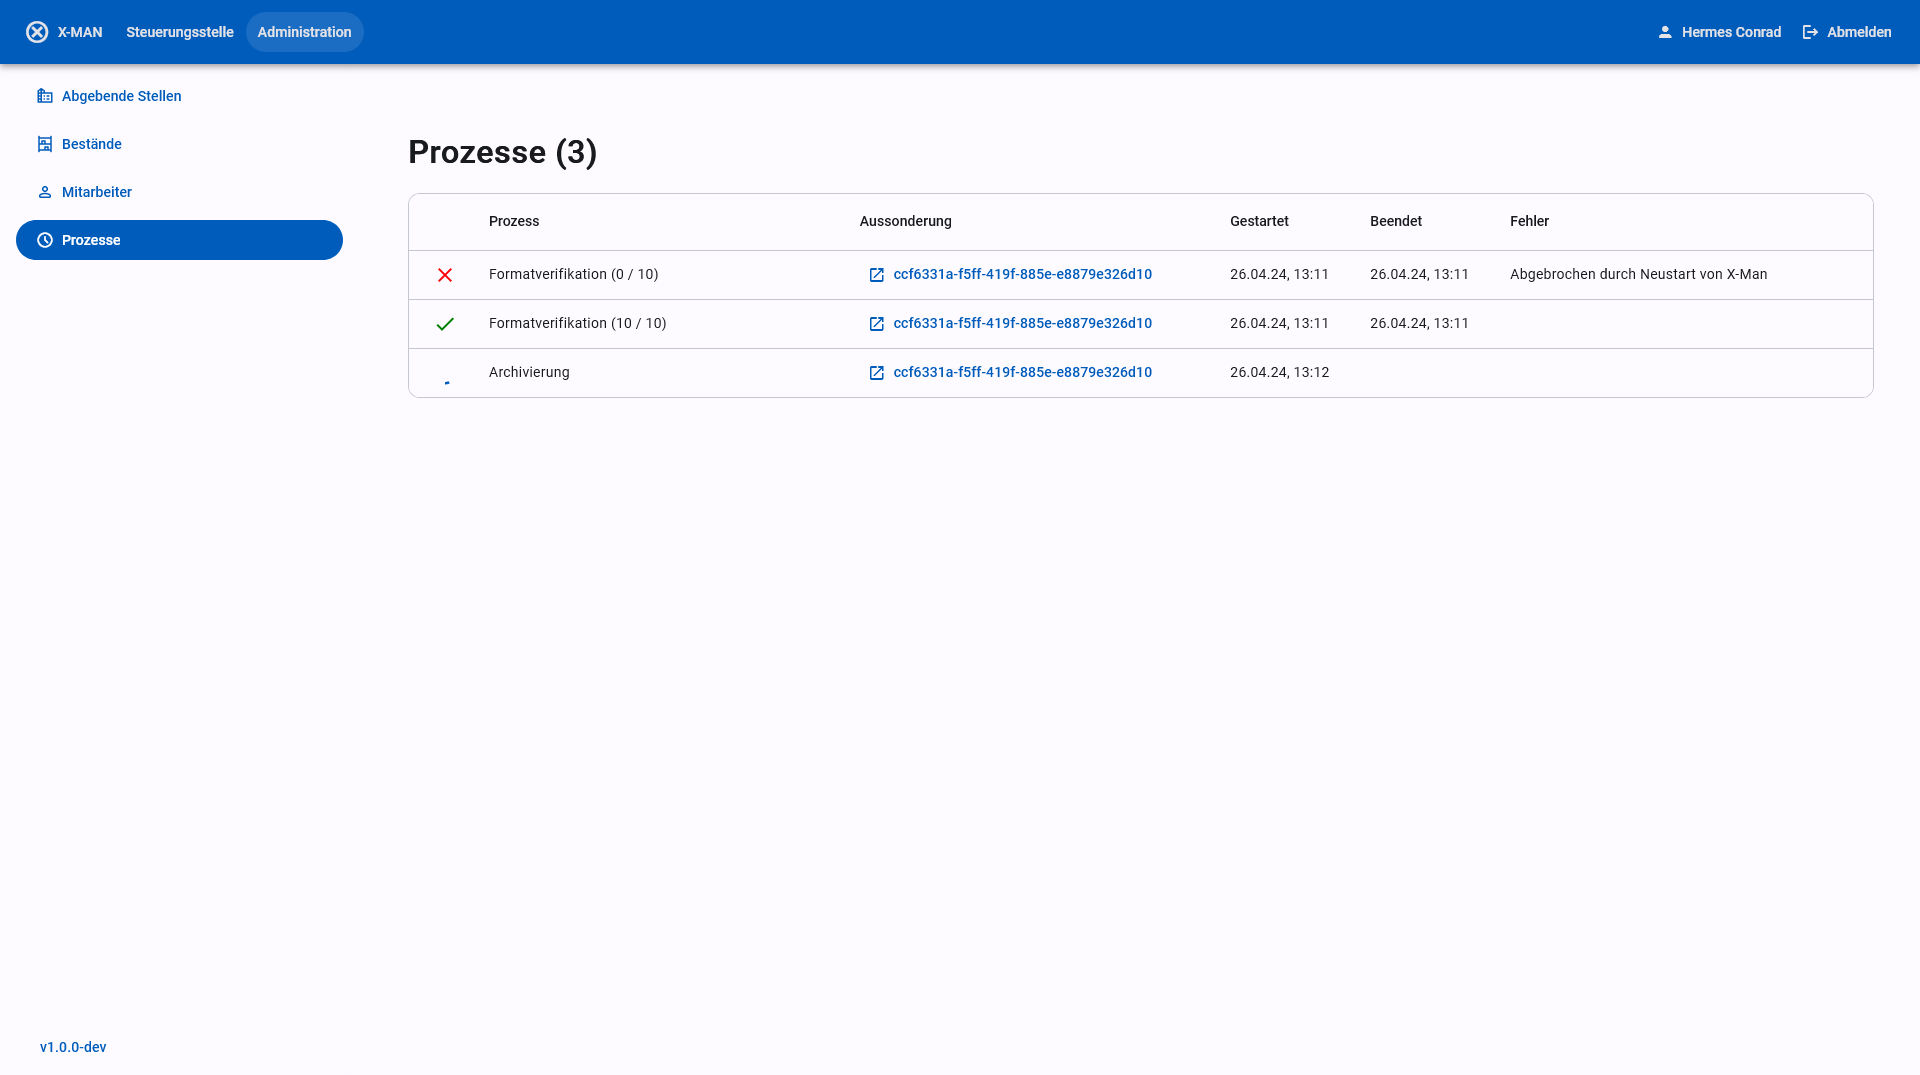Click the Aussonderung column header
This screenshot has width=1920, height=1075.
click(x=906, y=221)
